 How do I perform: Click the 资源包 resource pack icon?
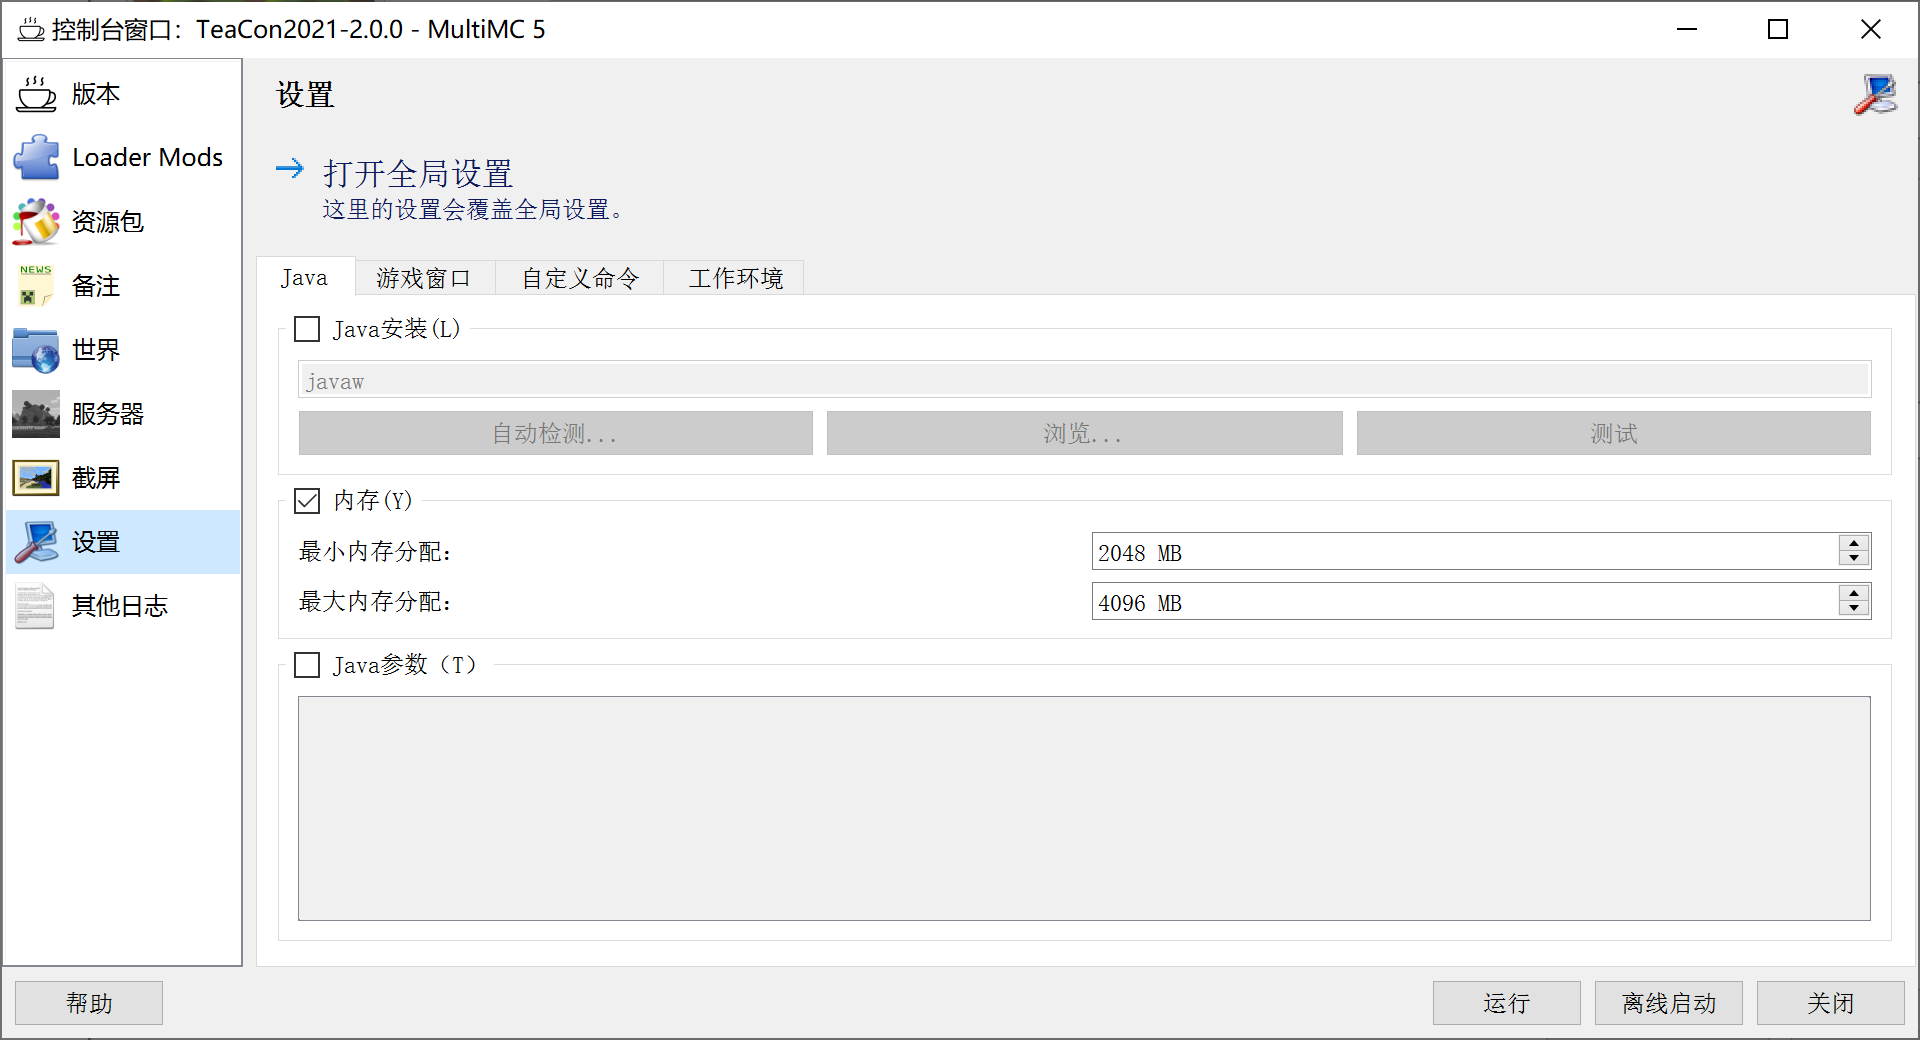tap(36, 222)
